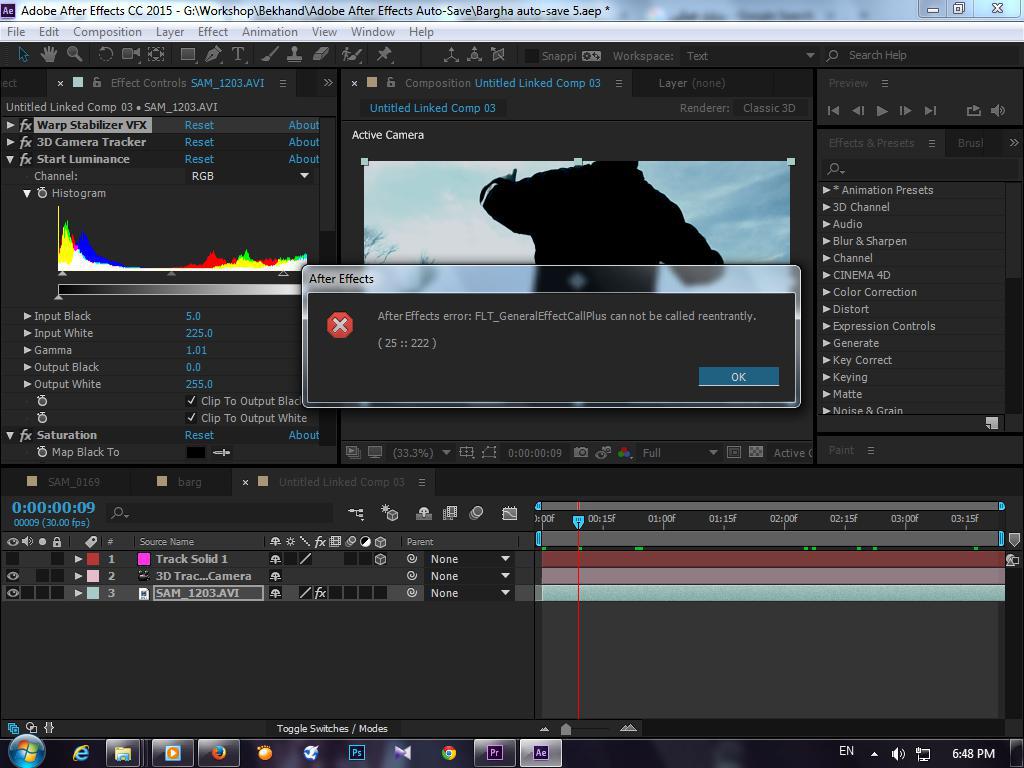
Task: Select the Puppet Pin tool
Action: 384,55
